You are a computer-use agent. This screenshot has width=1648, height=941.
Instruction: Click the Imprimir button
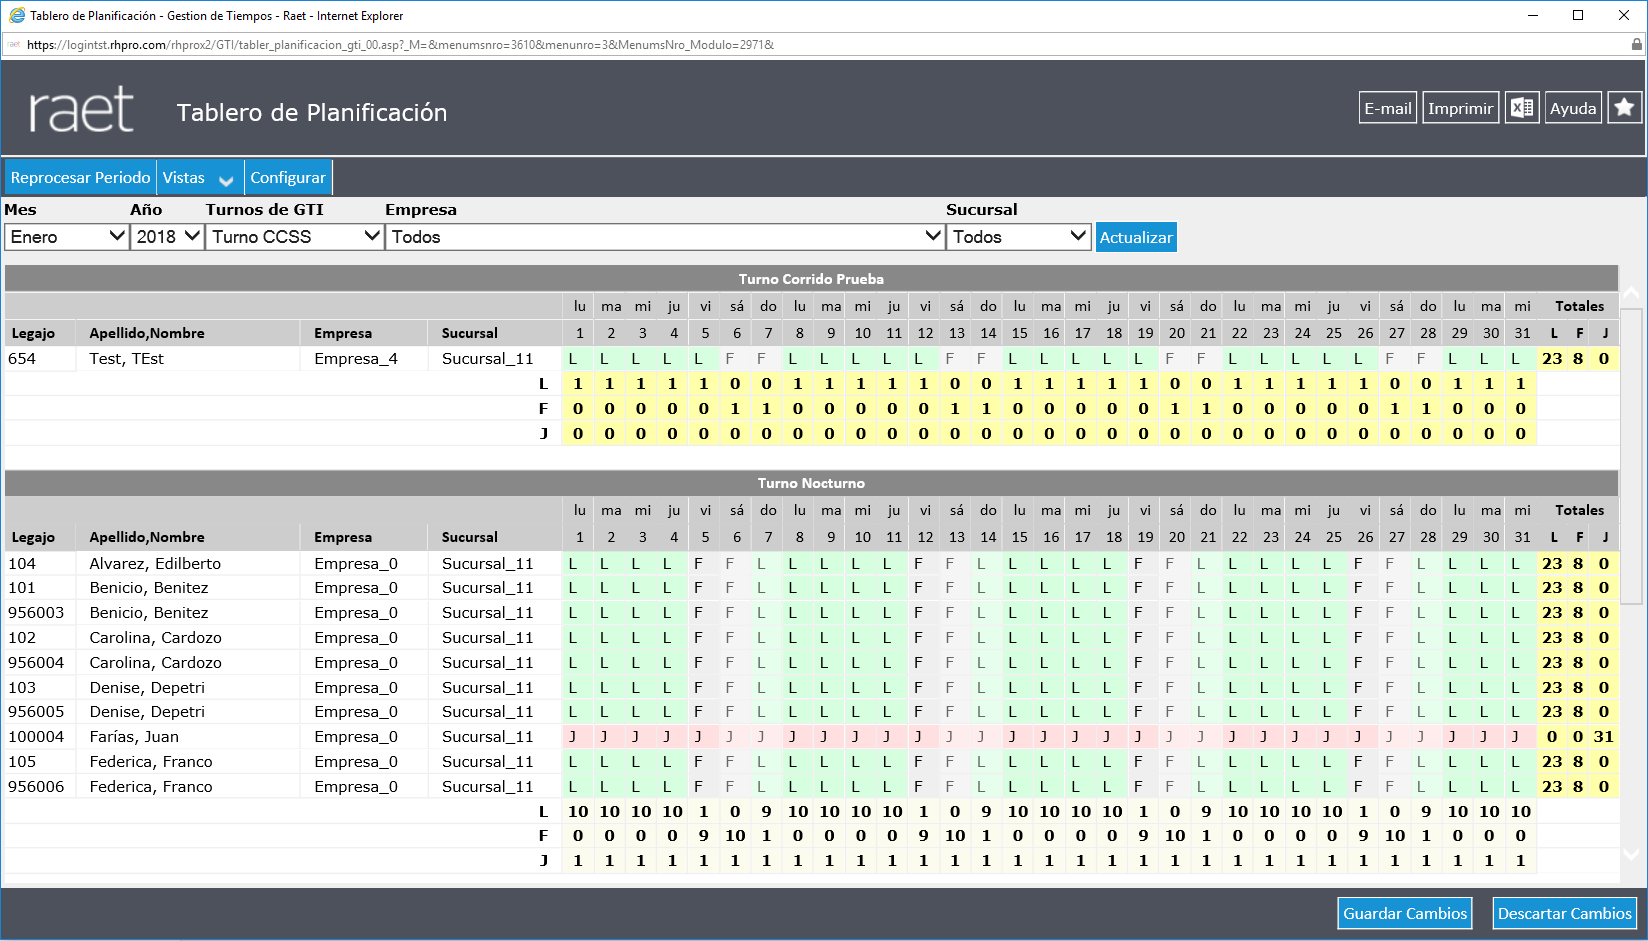click(x=1460, y=108)
